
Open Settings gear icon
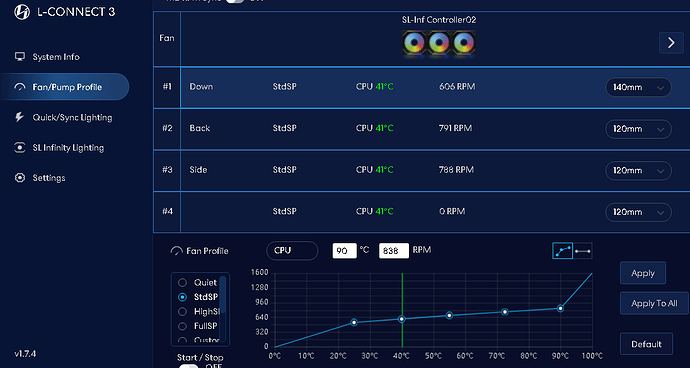pyautogui.click(x=20, y=178)
